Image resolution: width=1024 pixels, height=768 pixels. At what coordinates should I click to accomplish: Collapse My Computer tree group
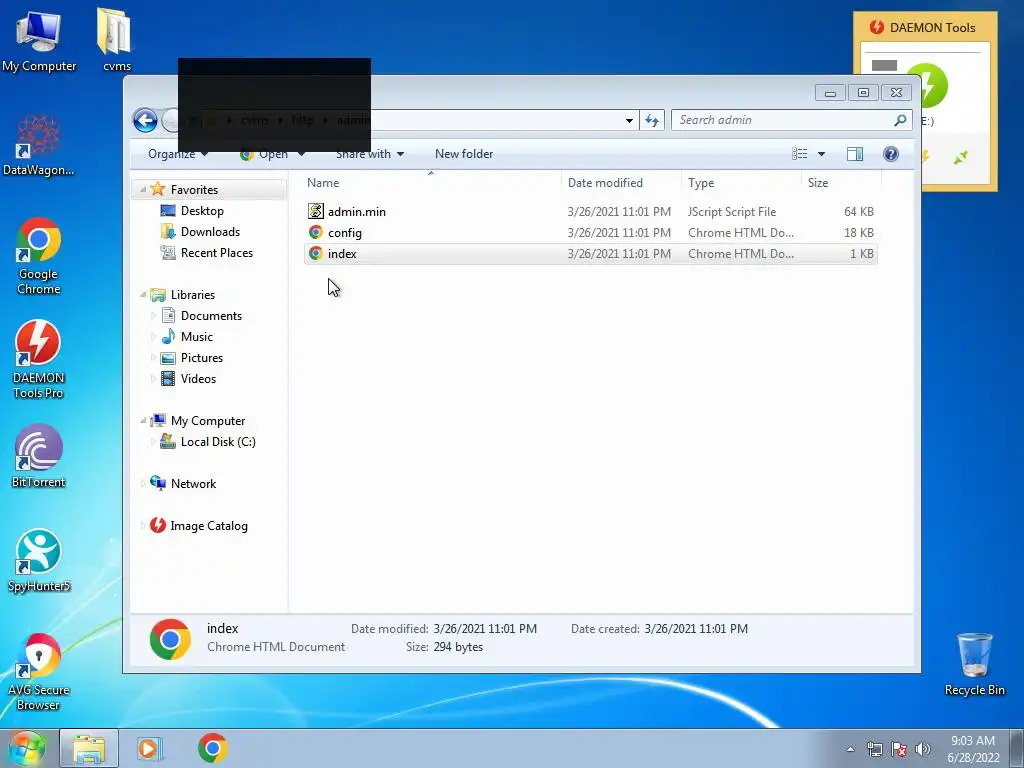click(143, 421)
